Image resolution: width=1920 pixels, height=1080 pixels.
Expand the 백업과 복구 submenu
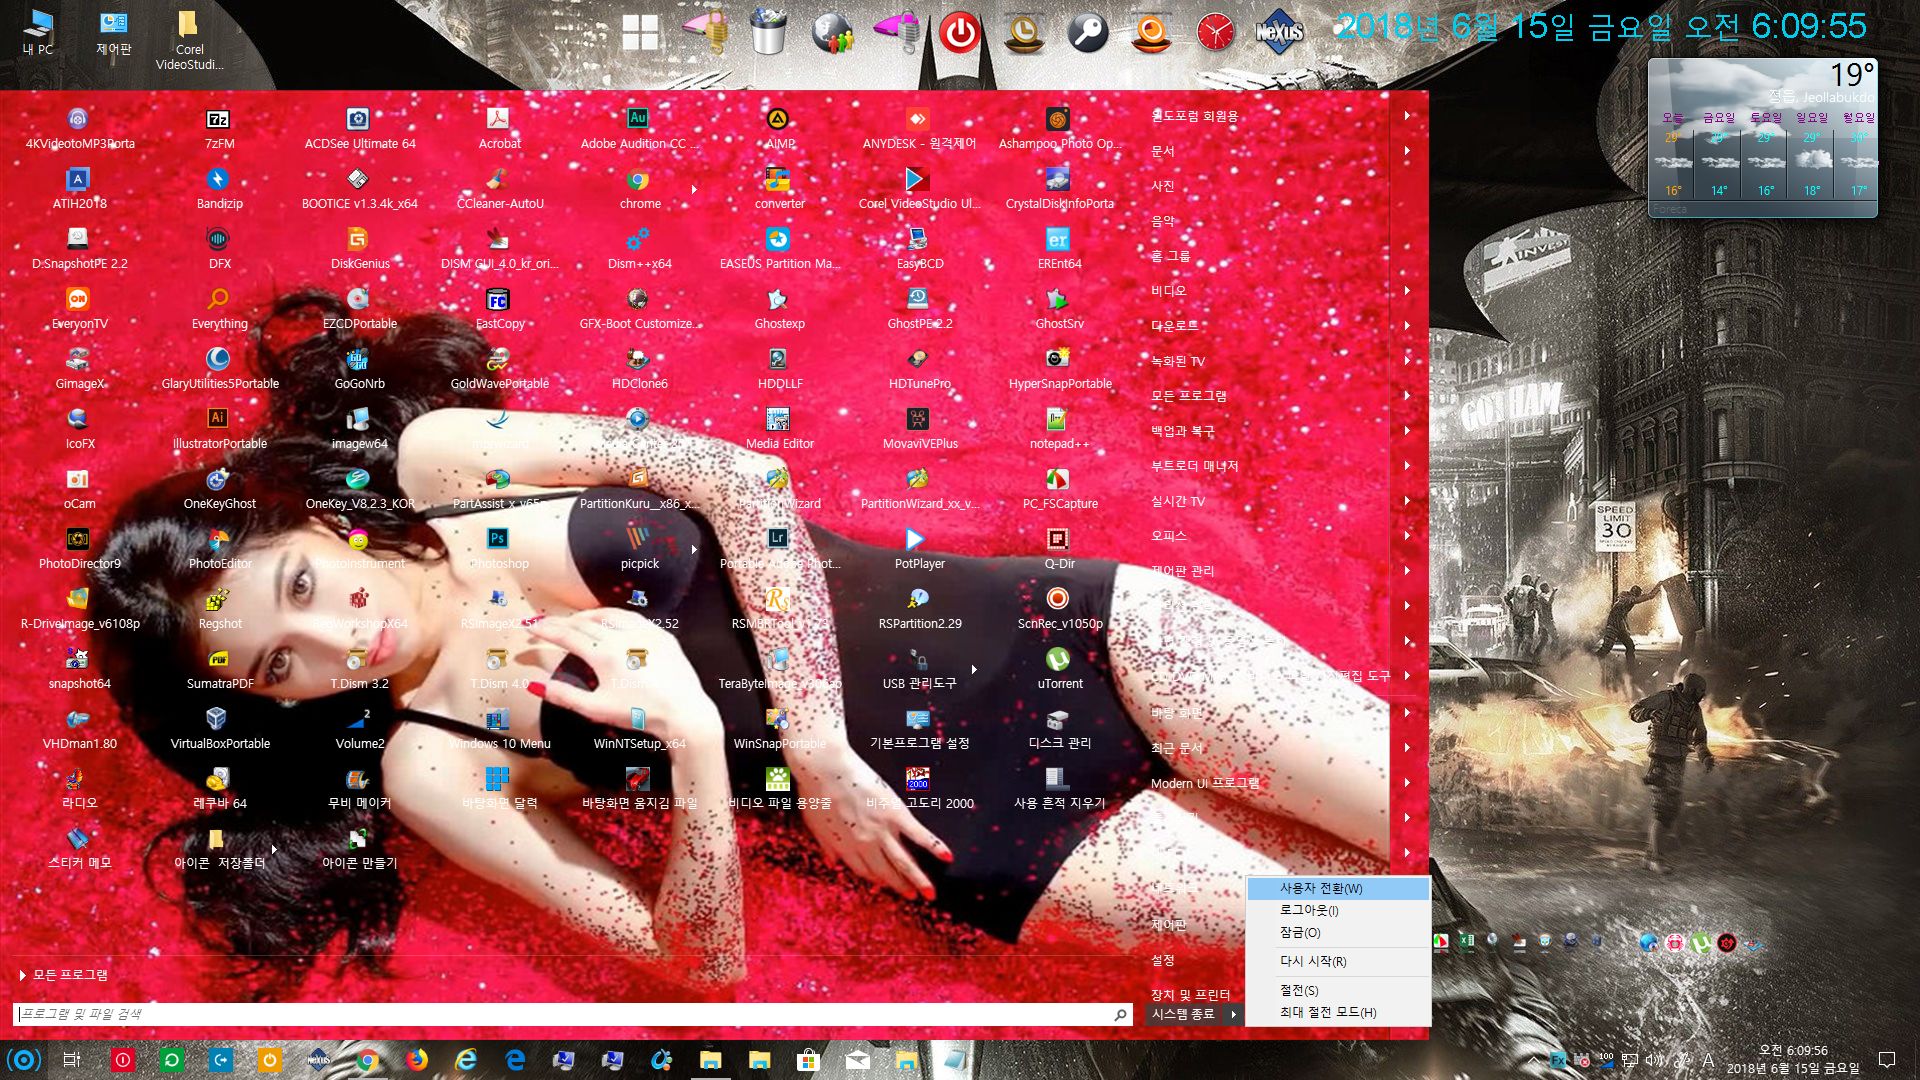tap(1407, 431)
